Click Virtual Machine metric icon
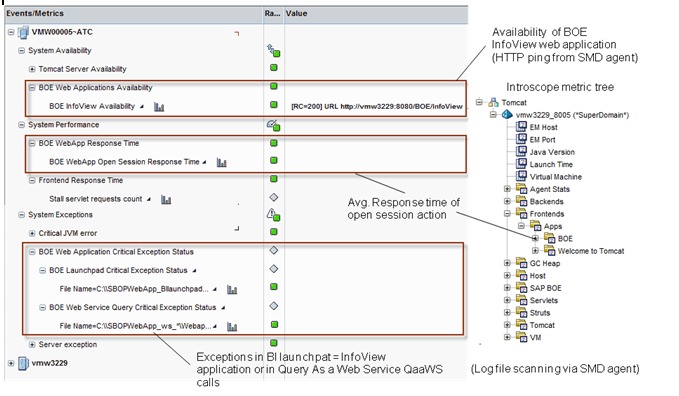This screenshot has width=679, height=396. 521,176
